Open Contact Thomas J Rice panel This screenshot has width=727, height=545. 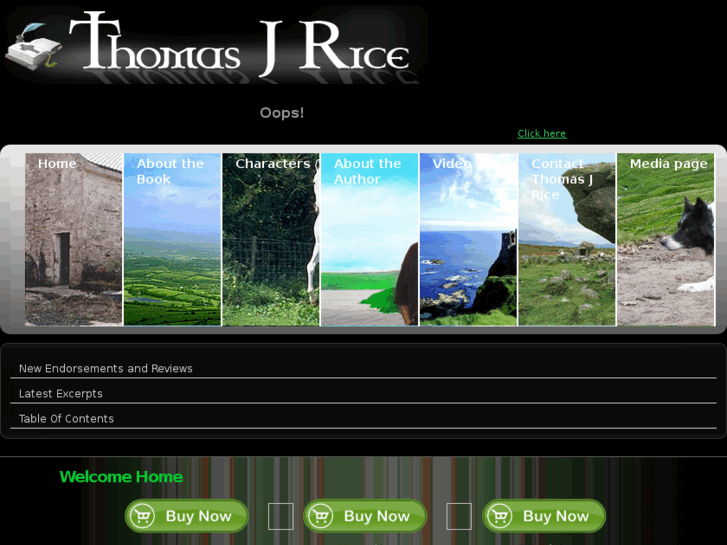point(567,239)
